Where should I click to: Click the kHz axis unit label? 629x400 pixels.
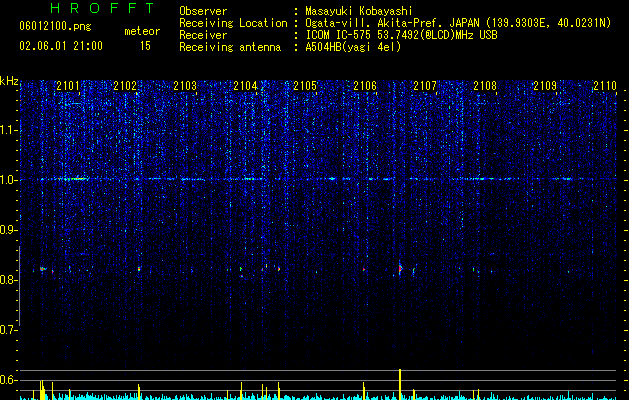(9, 81)
